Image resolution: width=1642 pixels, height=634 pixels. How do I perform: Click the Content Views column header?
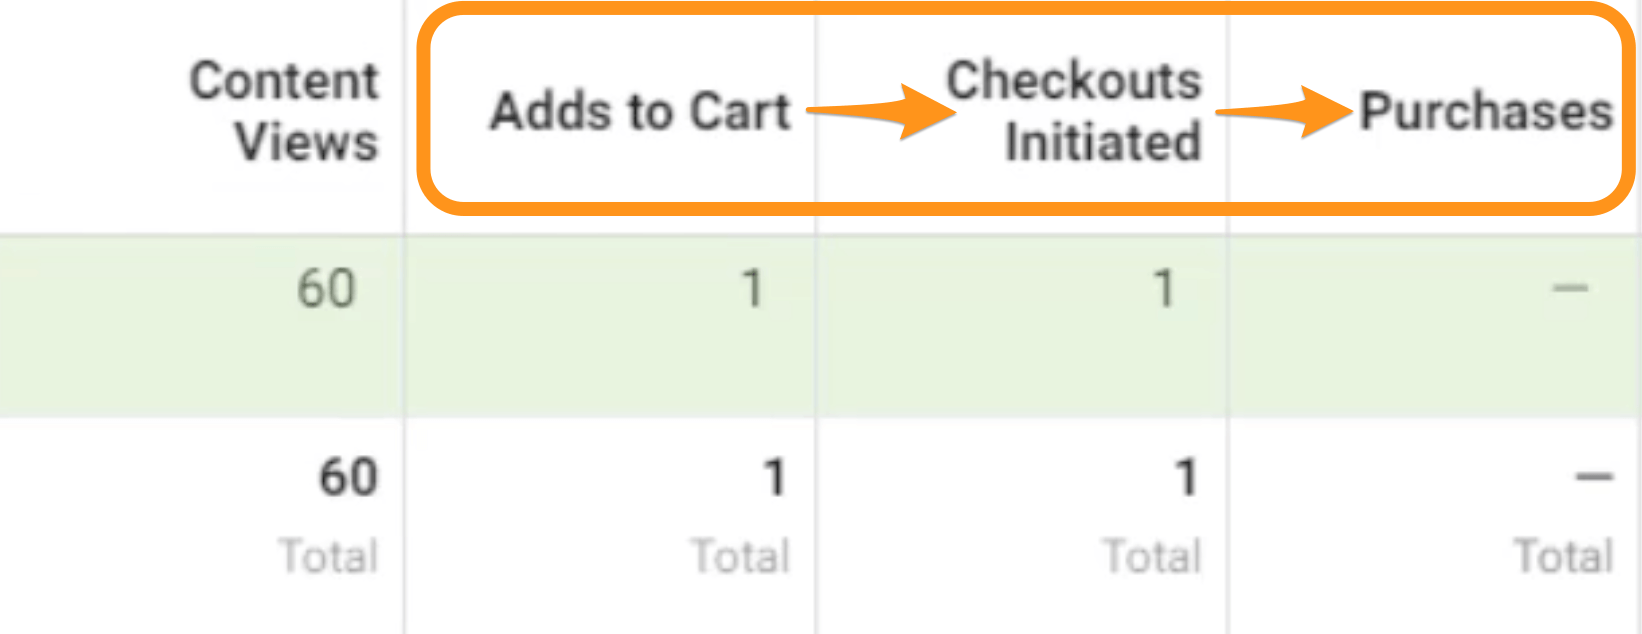[x=284, y=111]
